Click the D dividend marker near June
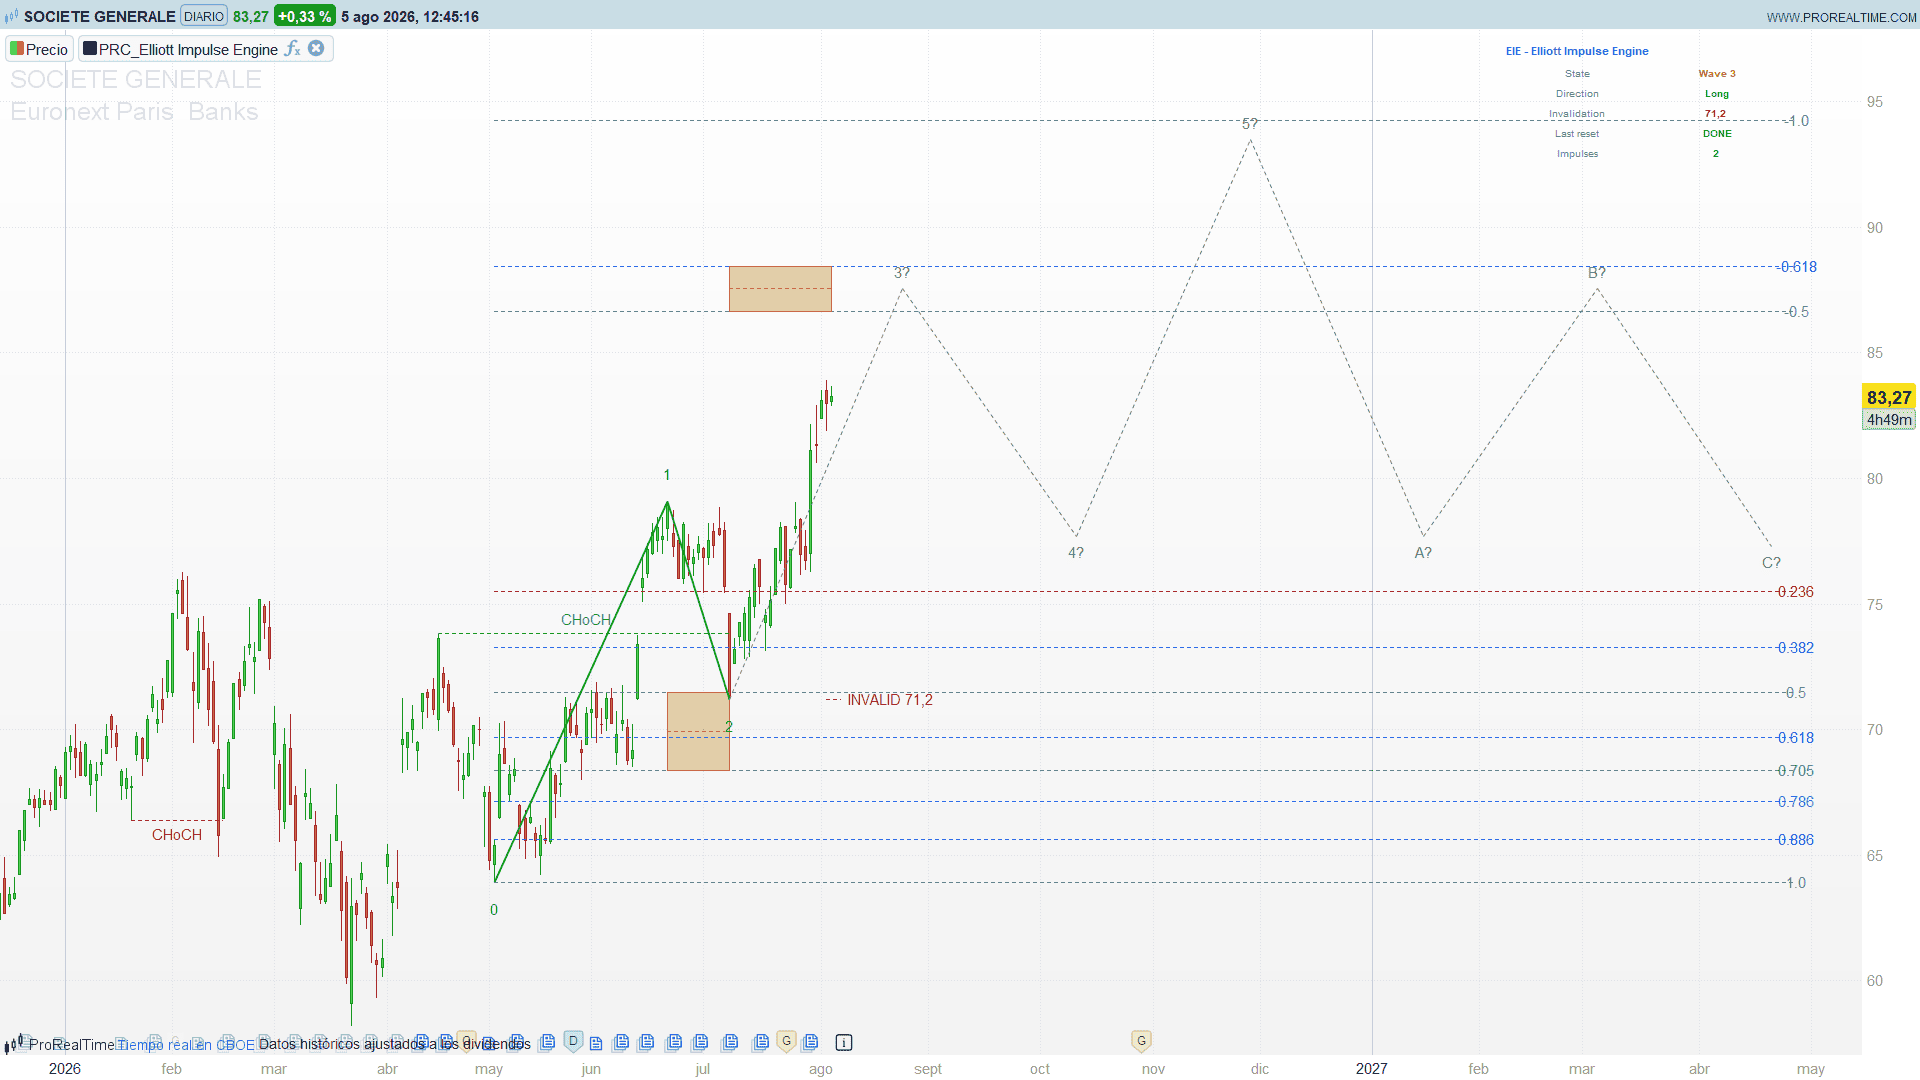The height and width of the screenshot is (1080, 1920). 573,1041
